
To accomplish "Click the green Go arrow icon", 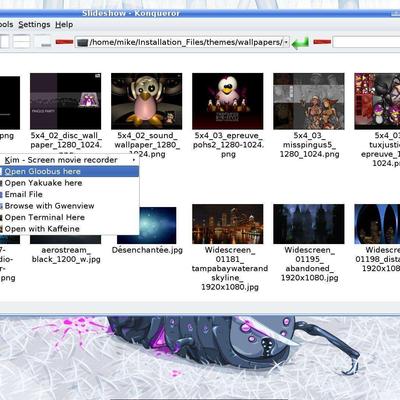I will pyautogui.click(x=300, y=43).
